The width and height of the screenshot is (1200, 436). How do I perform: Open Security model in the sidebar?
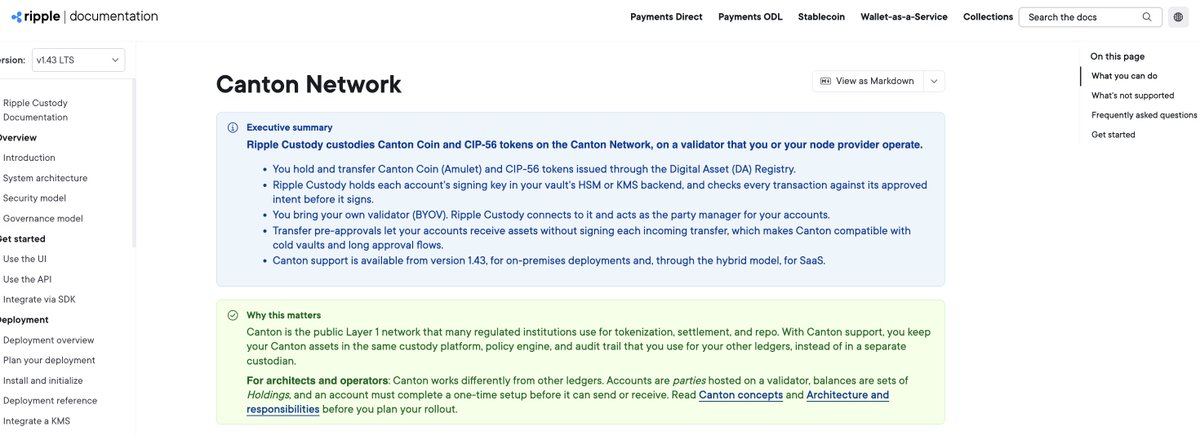click(34, 198)
